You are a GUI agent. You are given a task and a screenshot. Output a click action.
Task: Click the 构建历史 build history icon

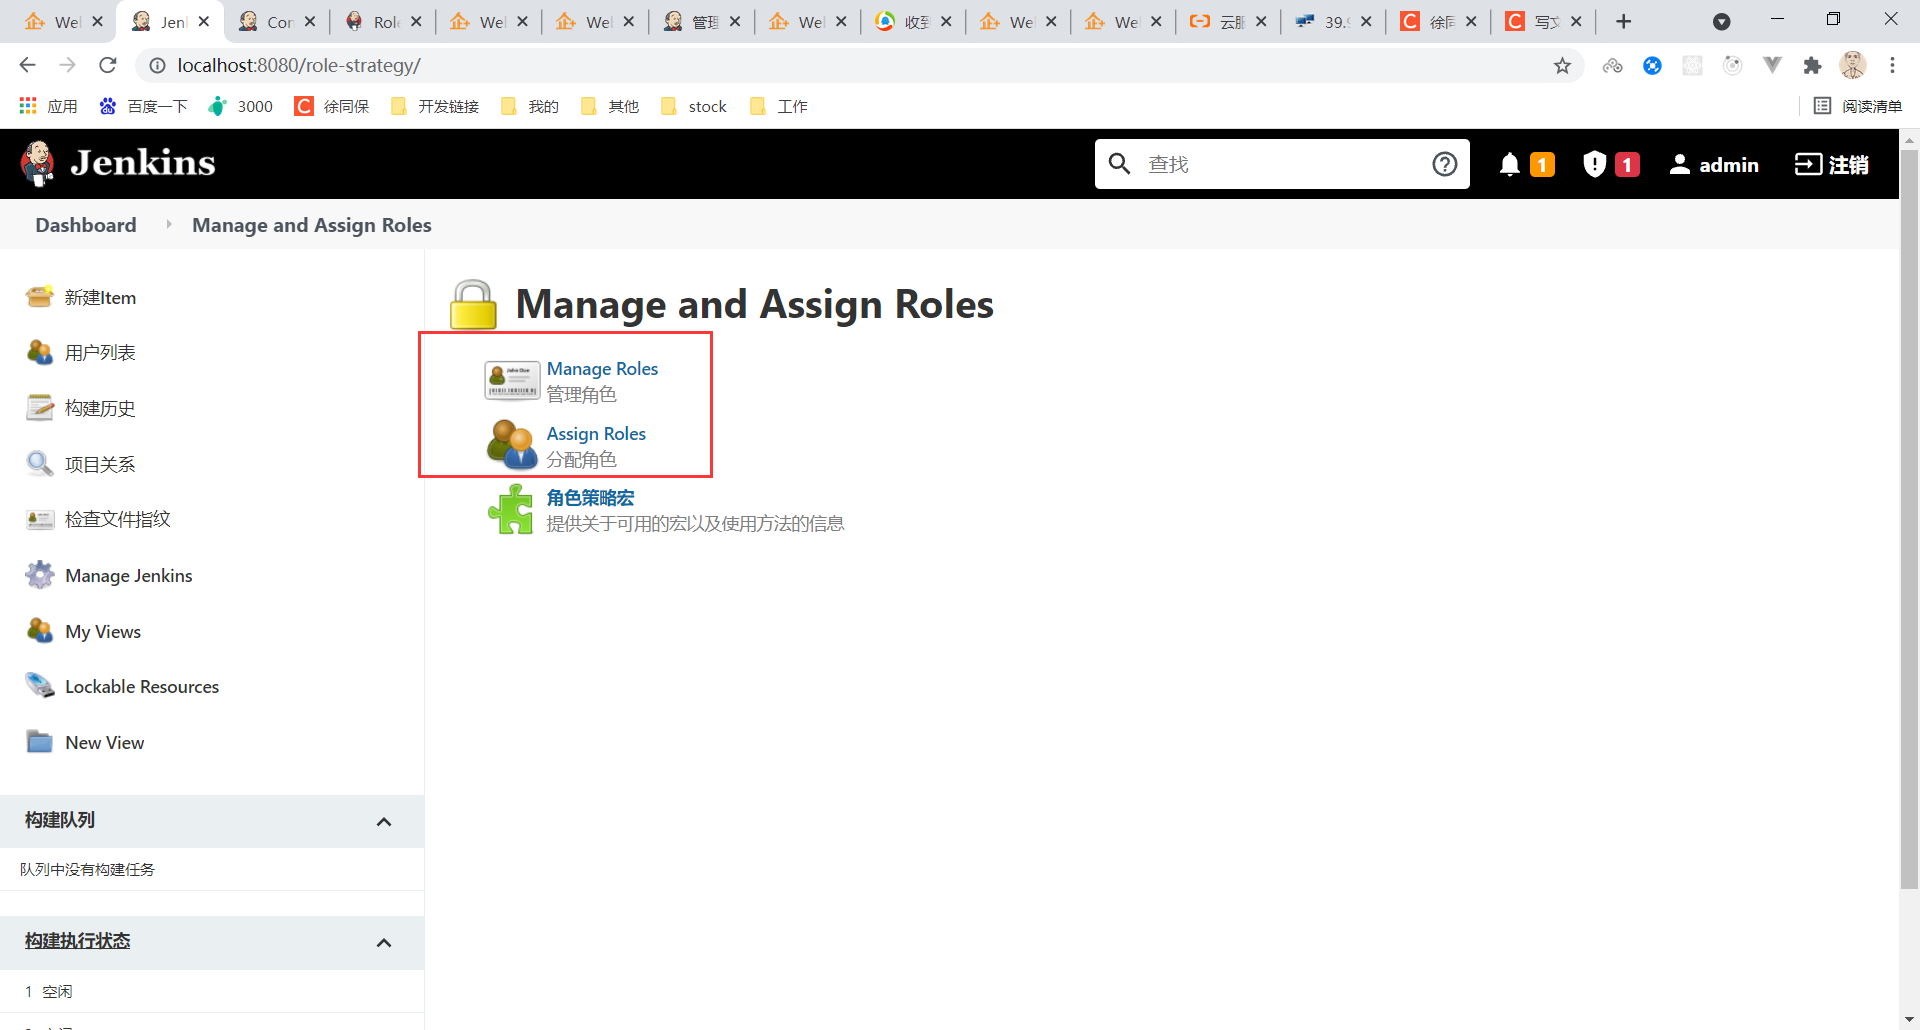point(39,407)
